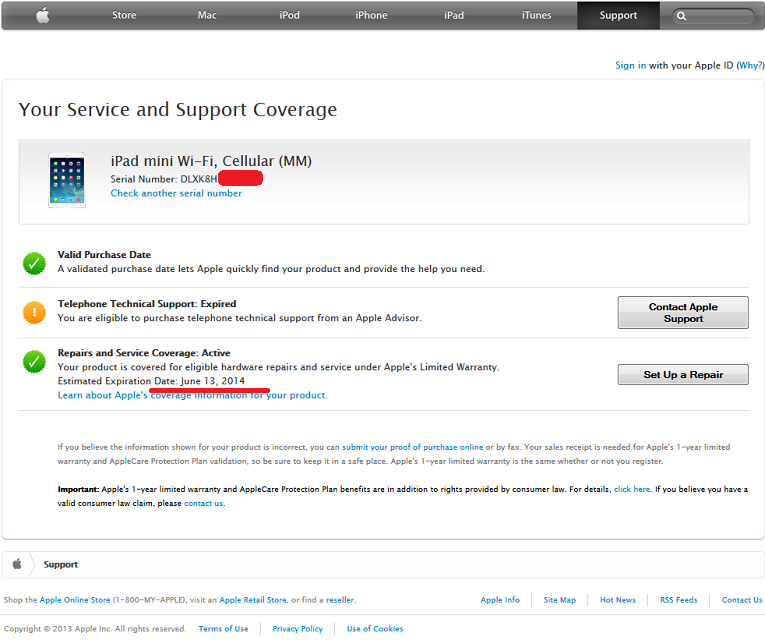Click Support in the breadcrumb bar
This screenshot has width=765, height=640.
click(60, 564)
